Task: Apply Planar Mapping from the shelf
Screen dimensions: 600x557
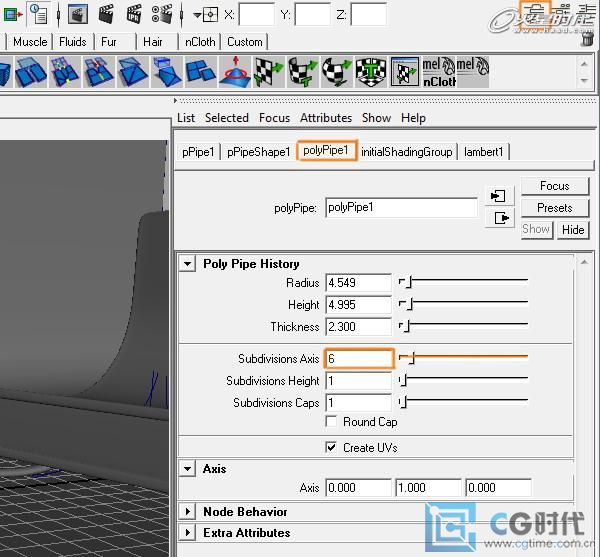Action: (x=269, y=72)
